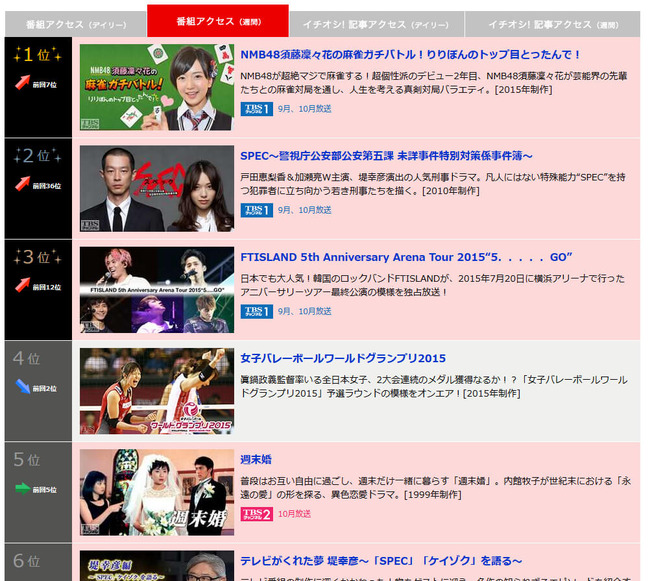Click the red up arrow beside 前回12位
Image resolution: width=650 pixels, height=581 pixels.
22,284
